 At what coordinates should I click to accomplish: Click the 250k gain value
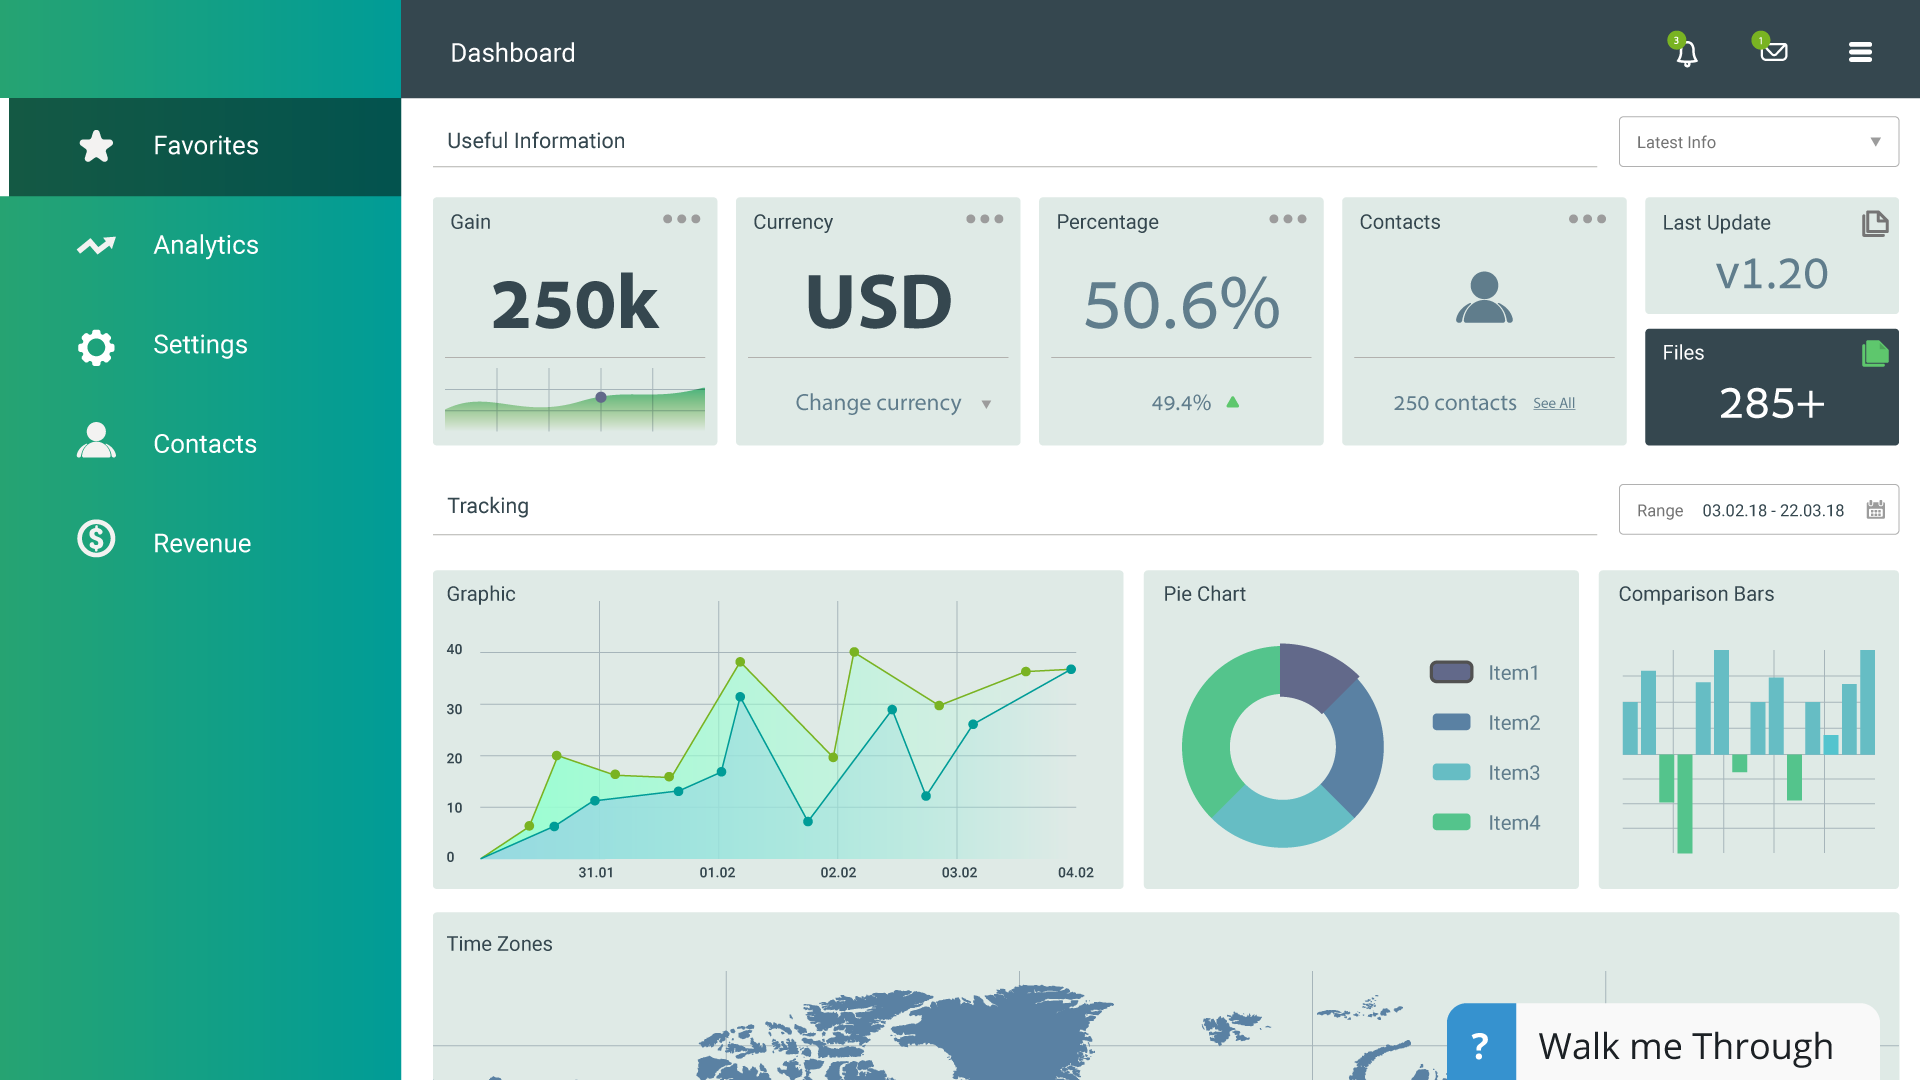(575, 304)
